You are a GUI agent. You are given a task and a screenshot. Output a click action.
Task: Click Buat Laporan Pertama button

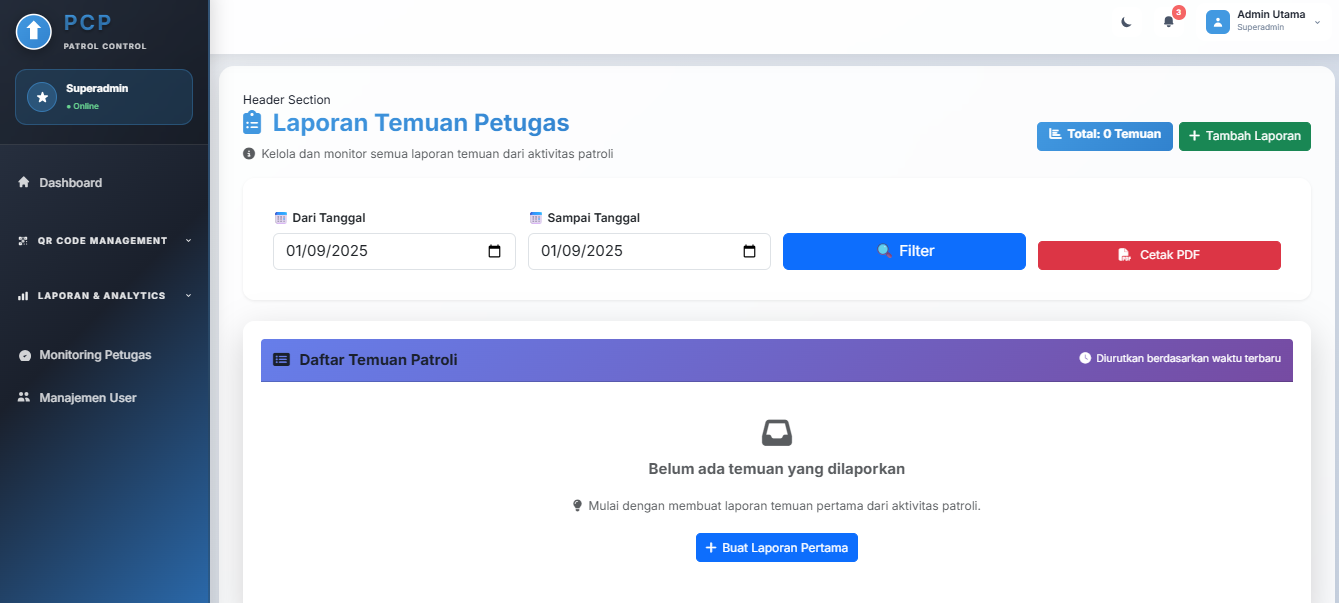(777, 548)
